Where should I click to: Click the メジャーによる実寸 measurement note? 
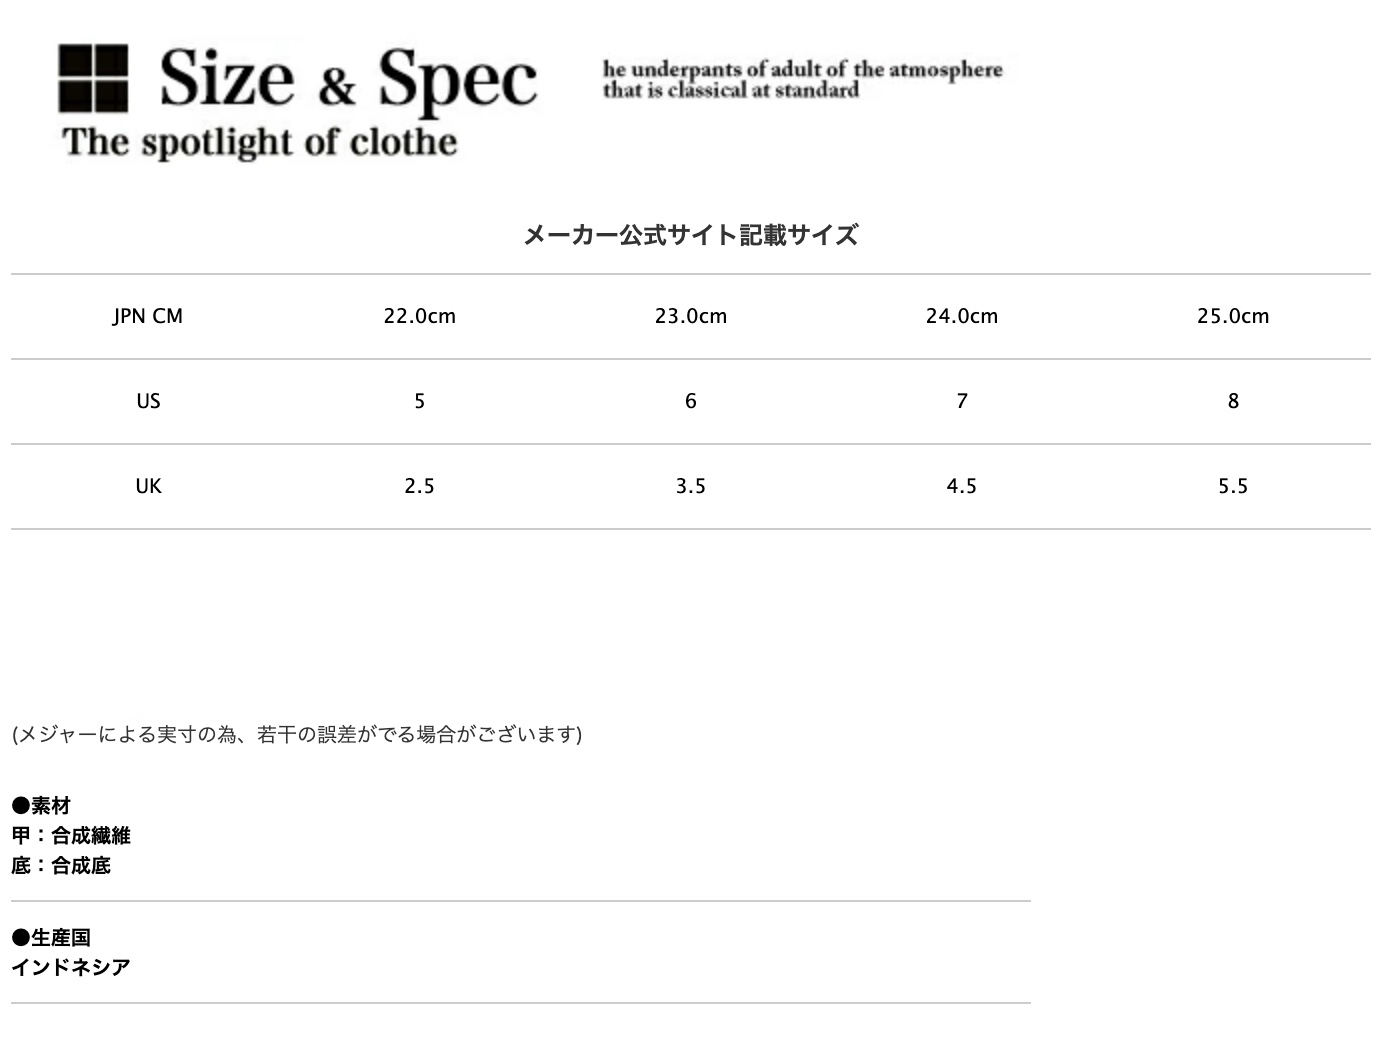click(297, 734)
